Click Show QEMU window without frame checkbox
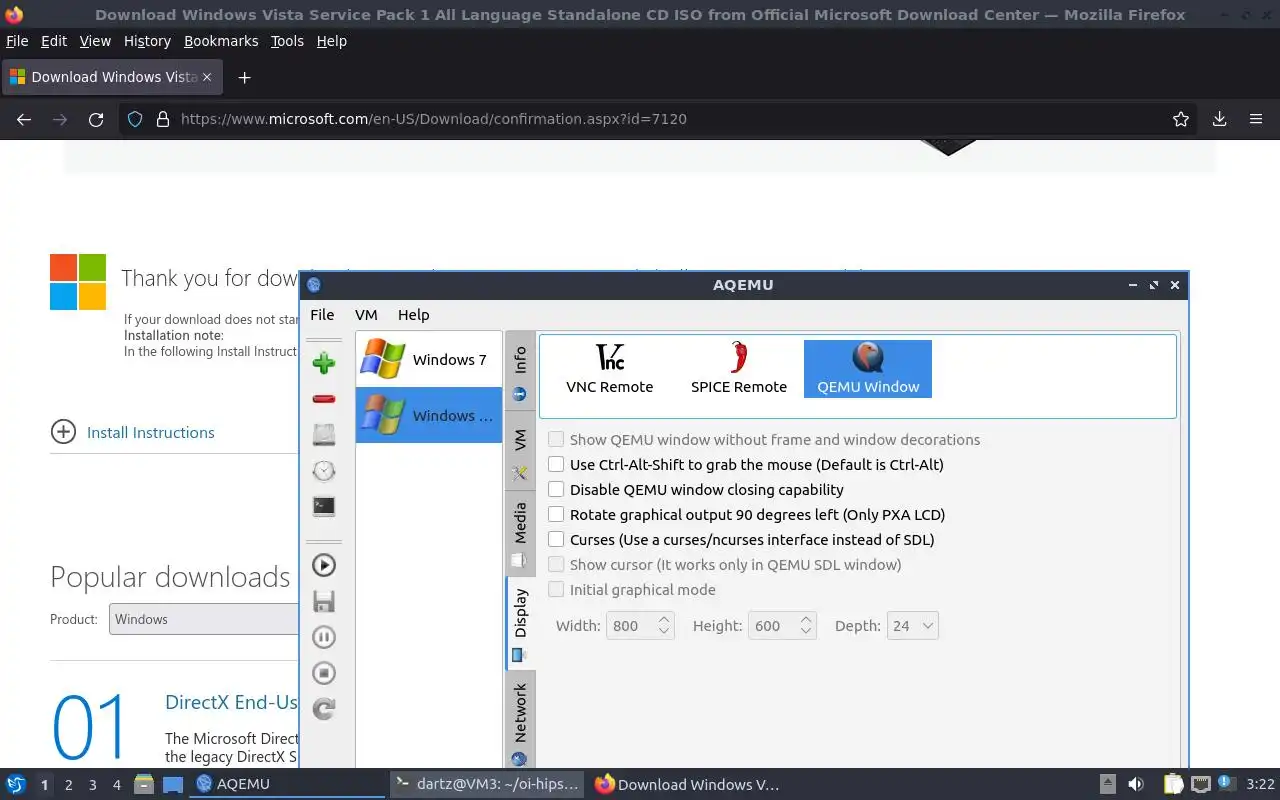 (x=556, y=439)
